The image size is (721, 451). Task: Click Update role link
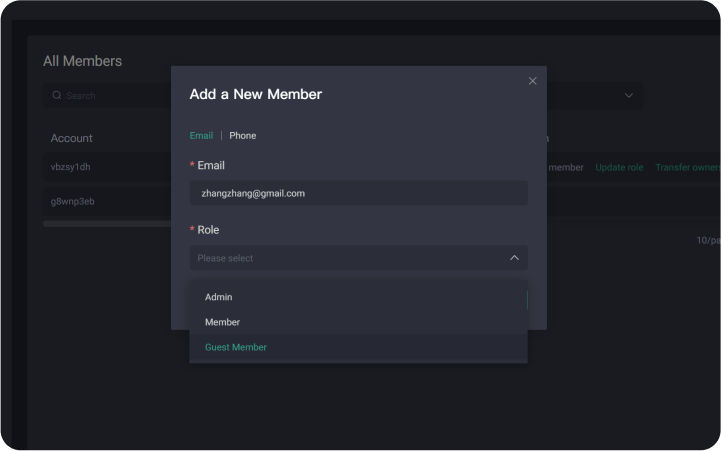point(619,167)
